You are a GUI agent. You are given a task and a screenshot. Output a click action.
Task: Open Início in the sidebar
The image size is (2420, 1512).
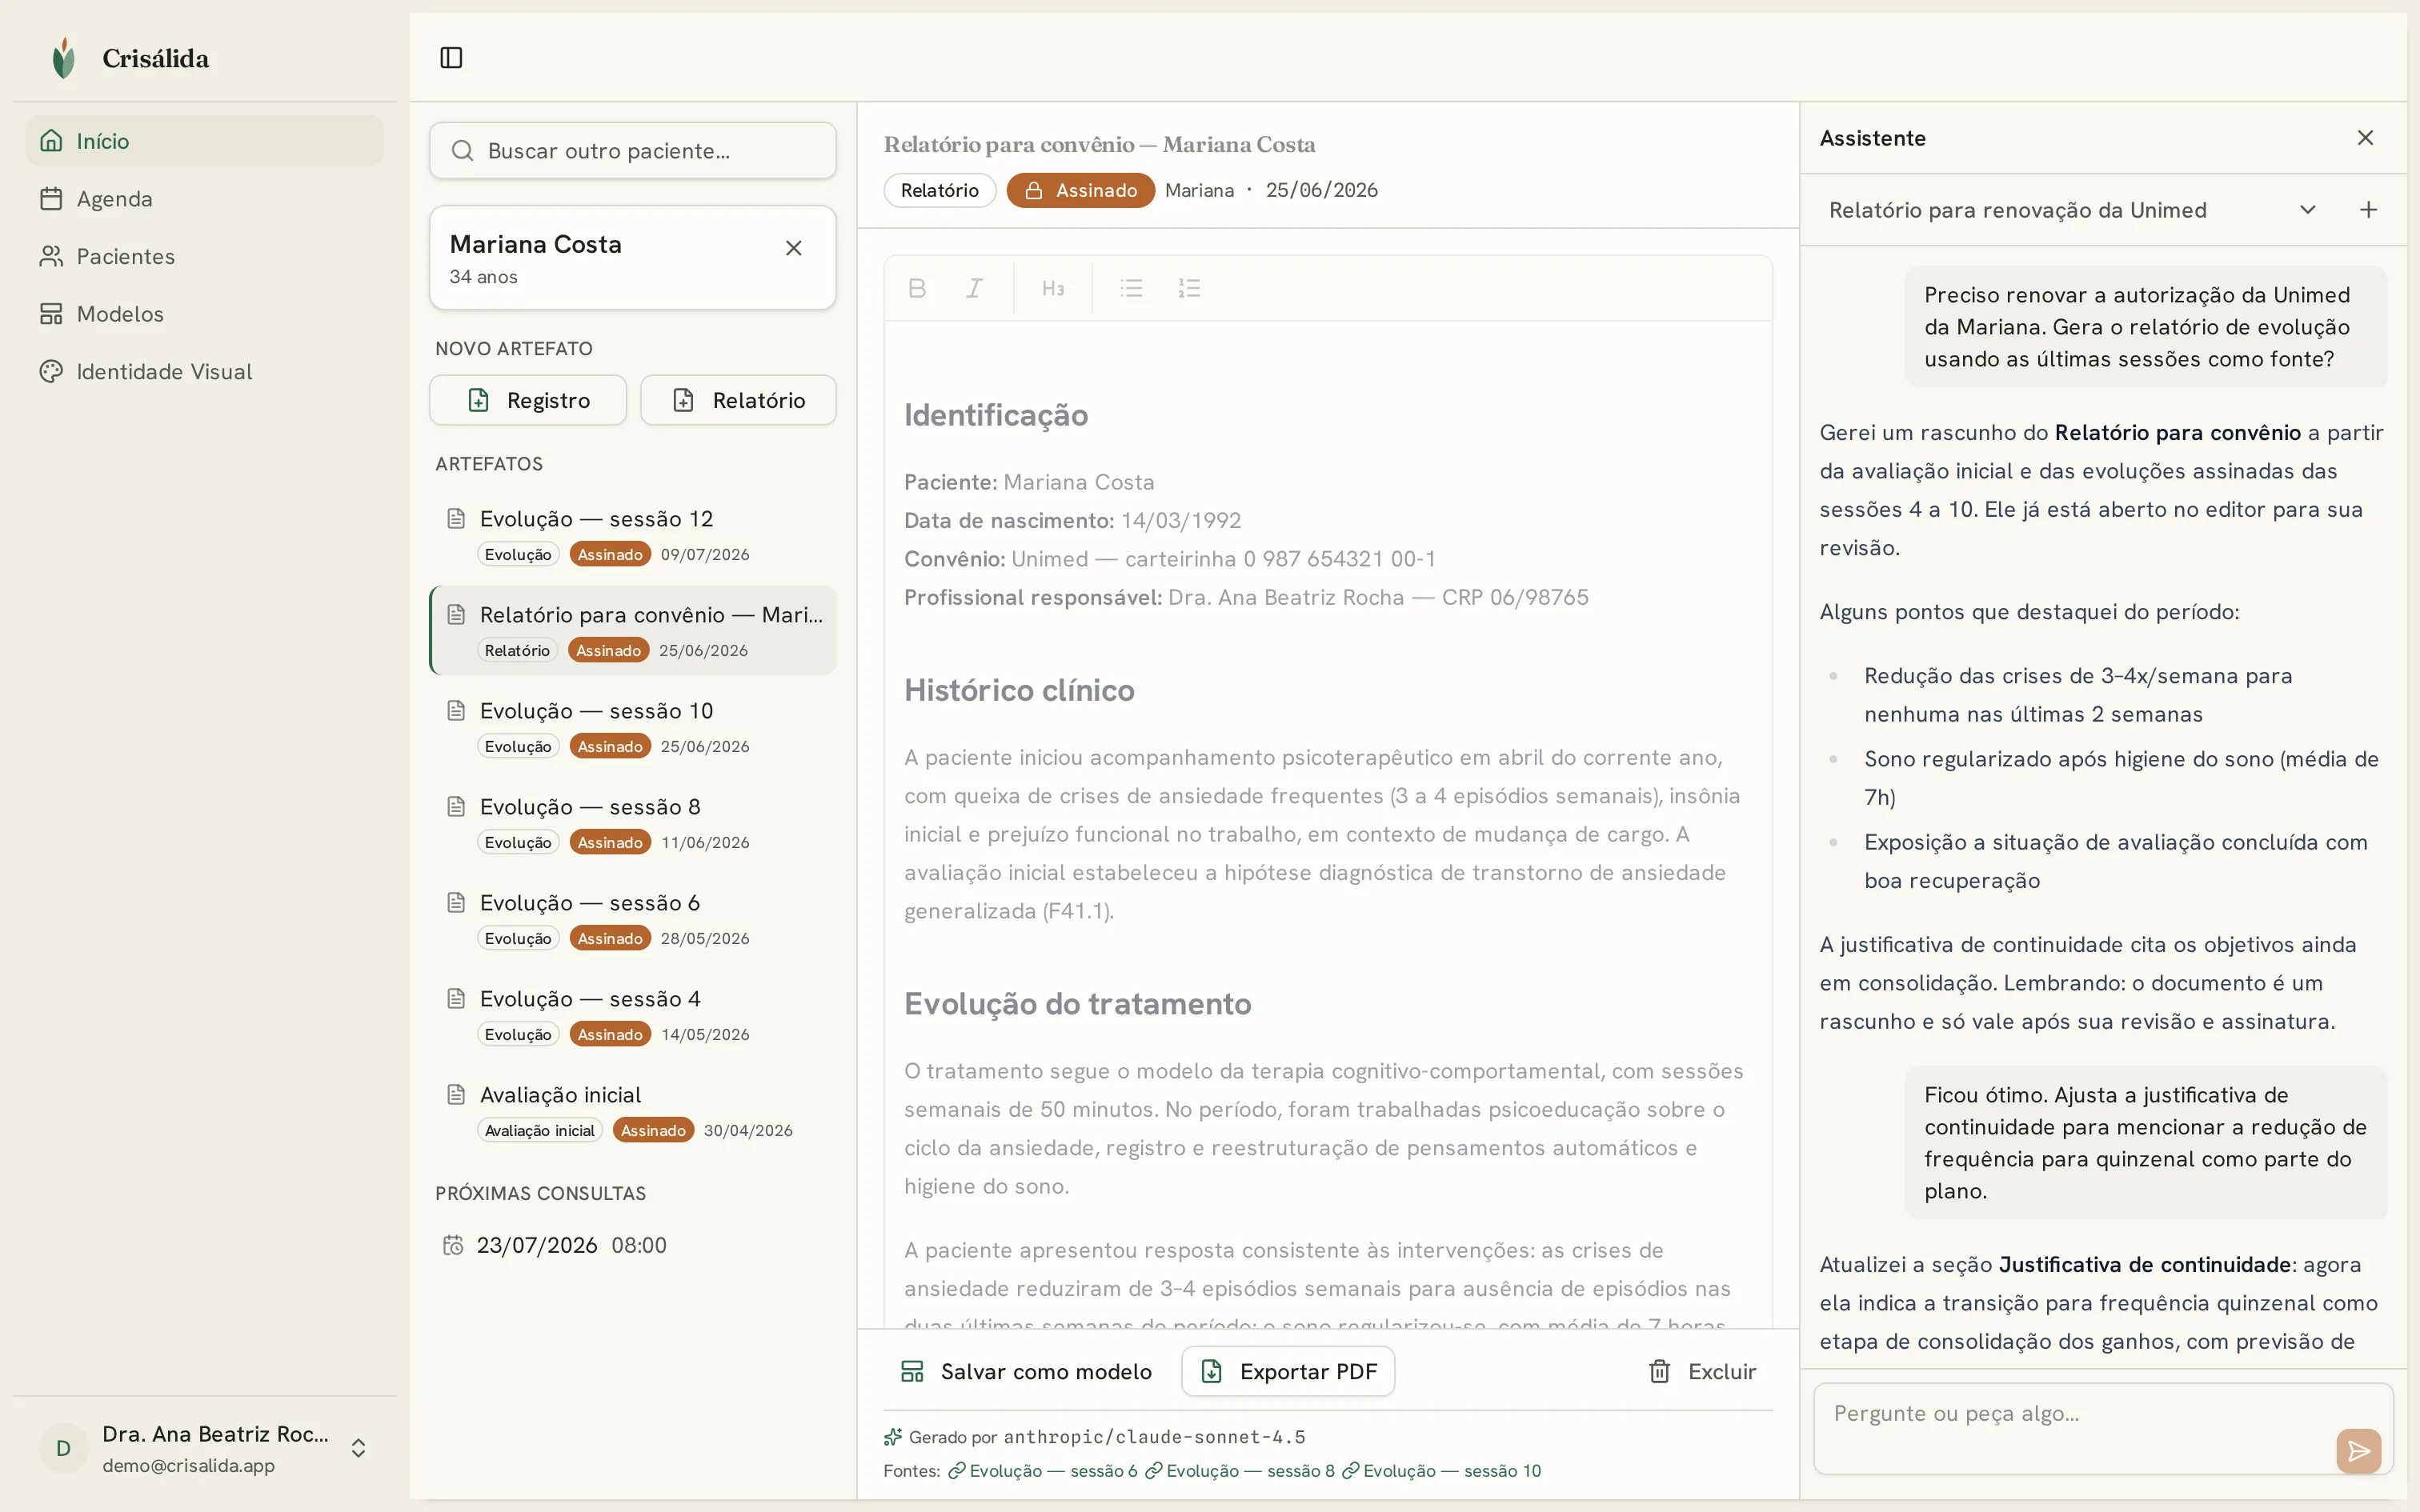205,141
